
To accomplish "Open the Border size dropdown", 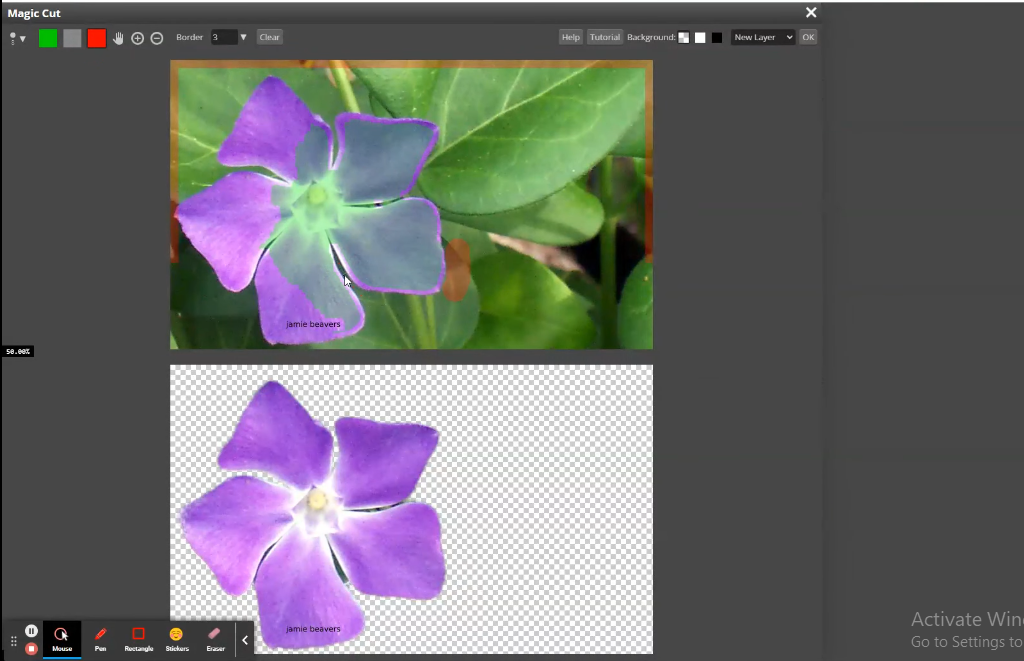I will click(242, 37).
